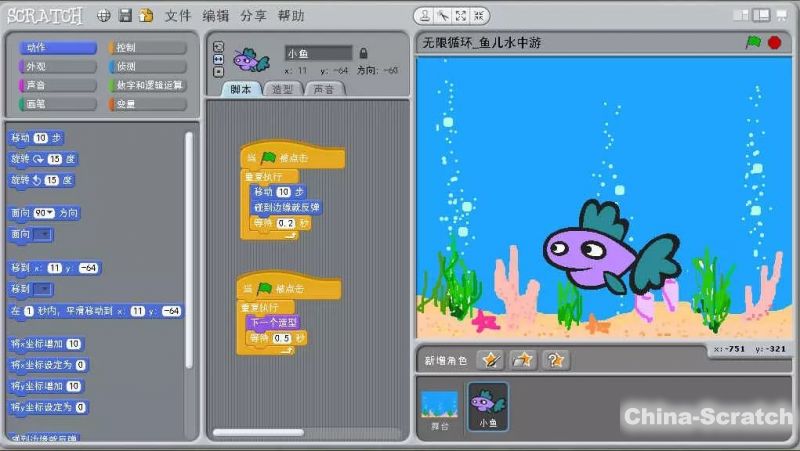Get a surprise sprite with question-star button
The height and width of the screenshot is (451, 800).
point(556,359)
